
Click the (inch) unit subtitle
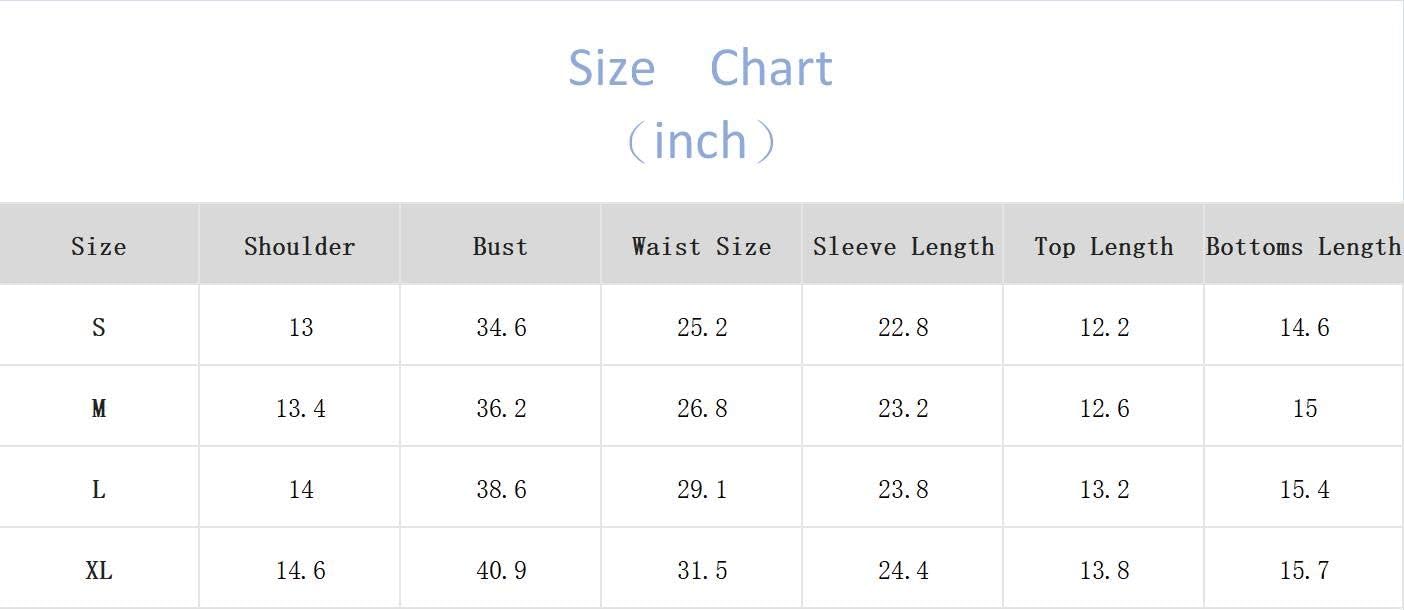[700, 141]
